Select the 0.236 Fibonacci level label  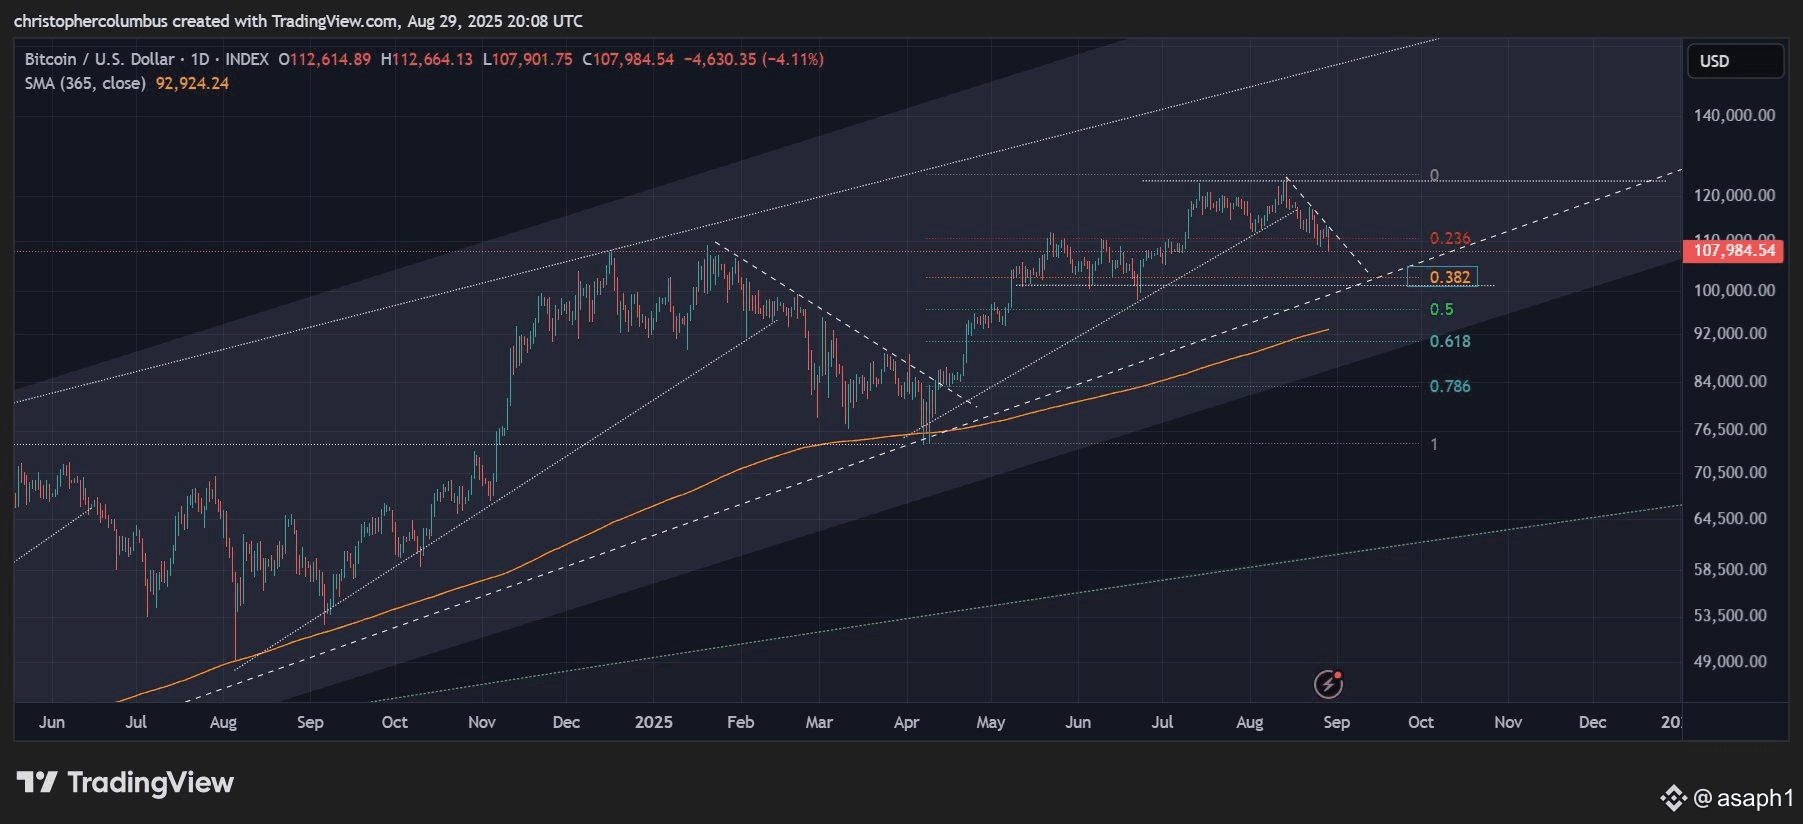(1449, 238)
